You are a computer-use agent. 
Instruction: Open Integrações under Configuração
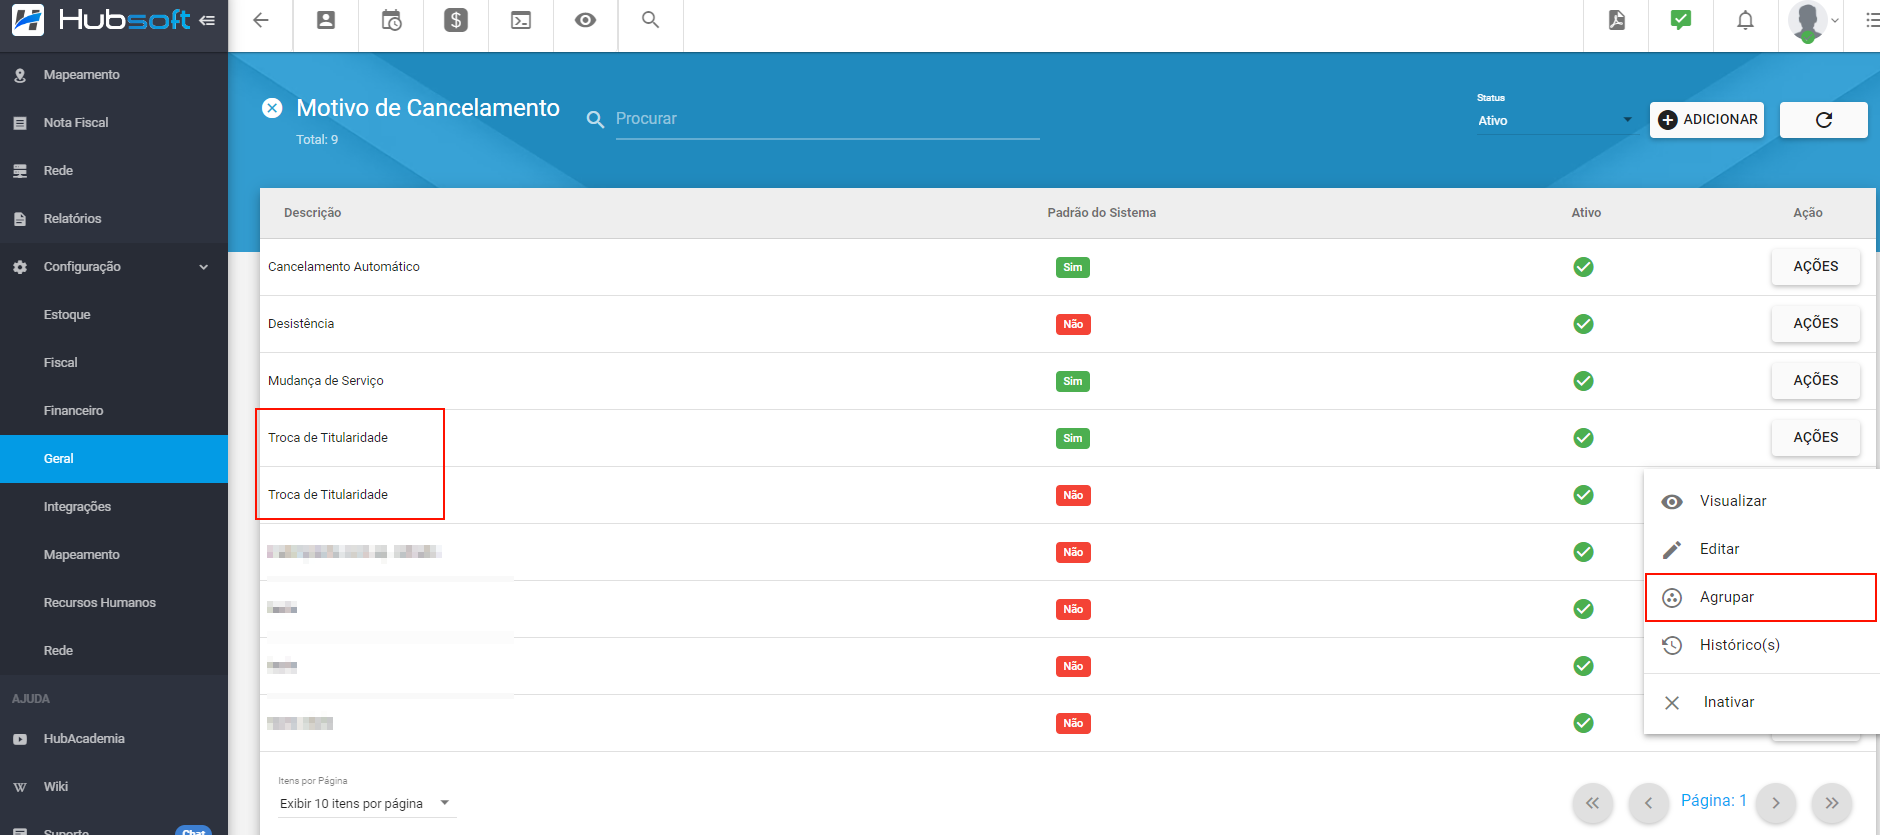pos(114,507)
